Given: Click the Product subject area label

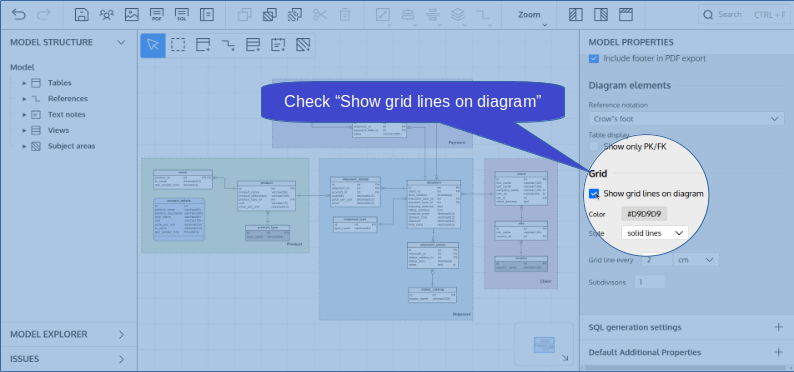Looking at the screenshot, I should (x=294, y=244).
